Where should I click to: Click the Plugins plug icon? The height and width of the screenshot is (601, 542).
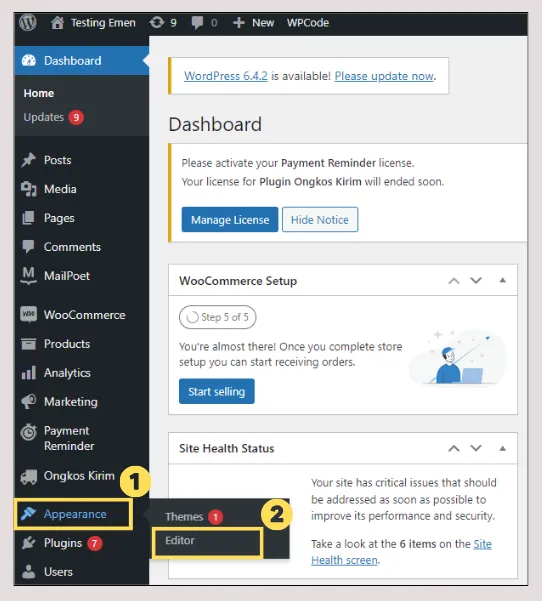point(28,543)
